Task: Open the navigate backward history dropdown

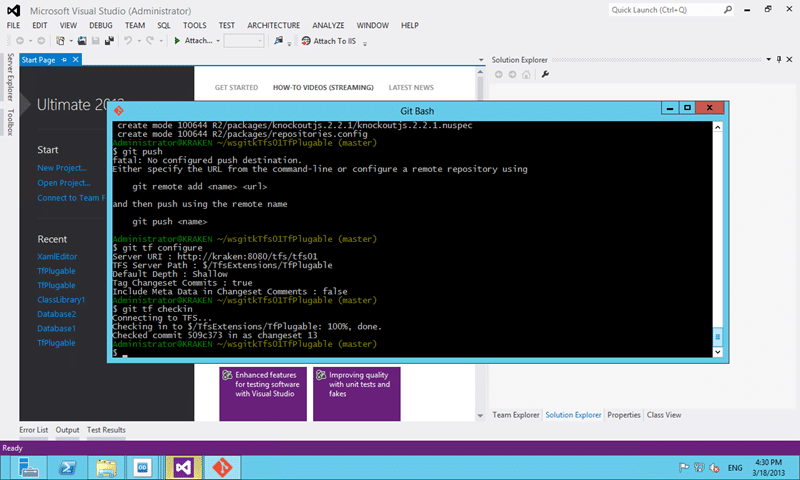Action: pyautogui.click(x=30, y=41)
